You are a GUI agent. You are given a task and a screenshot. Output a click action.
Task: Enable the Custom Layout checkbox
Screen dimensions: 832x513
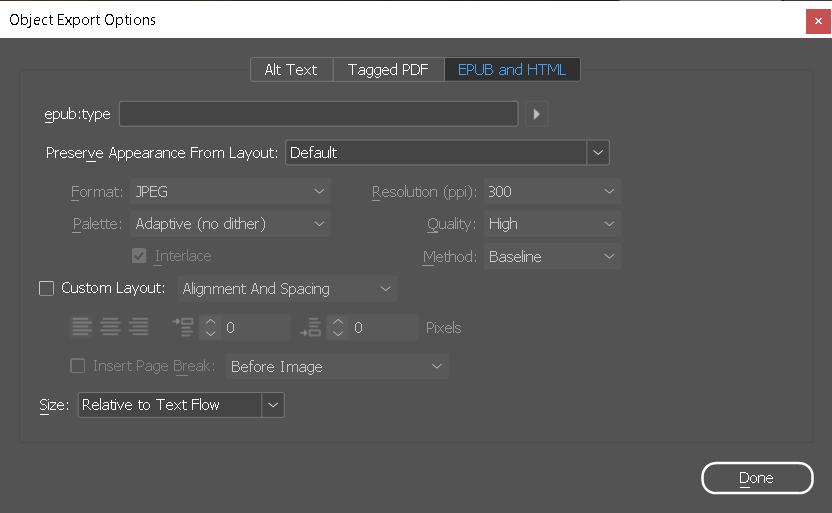pyautogui.click(x=46, y=289)
